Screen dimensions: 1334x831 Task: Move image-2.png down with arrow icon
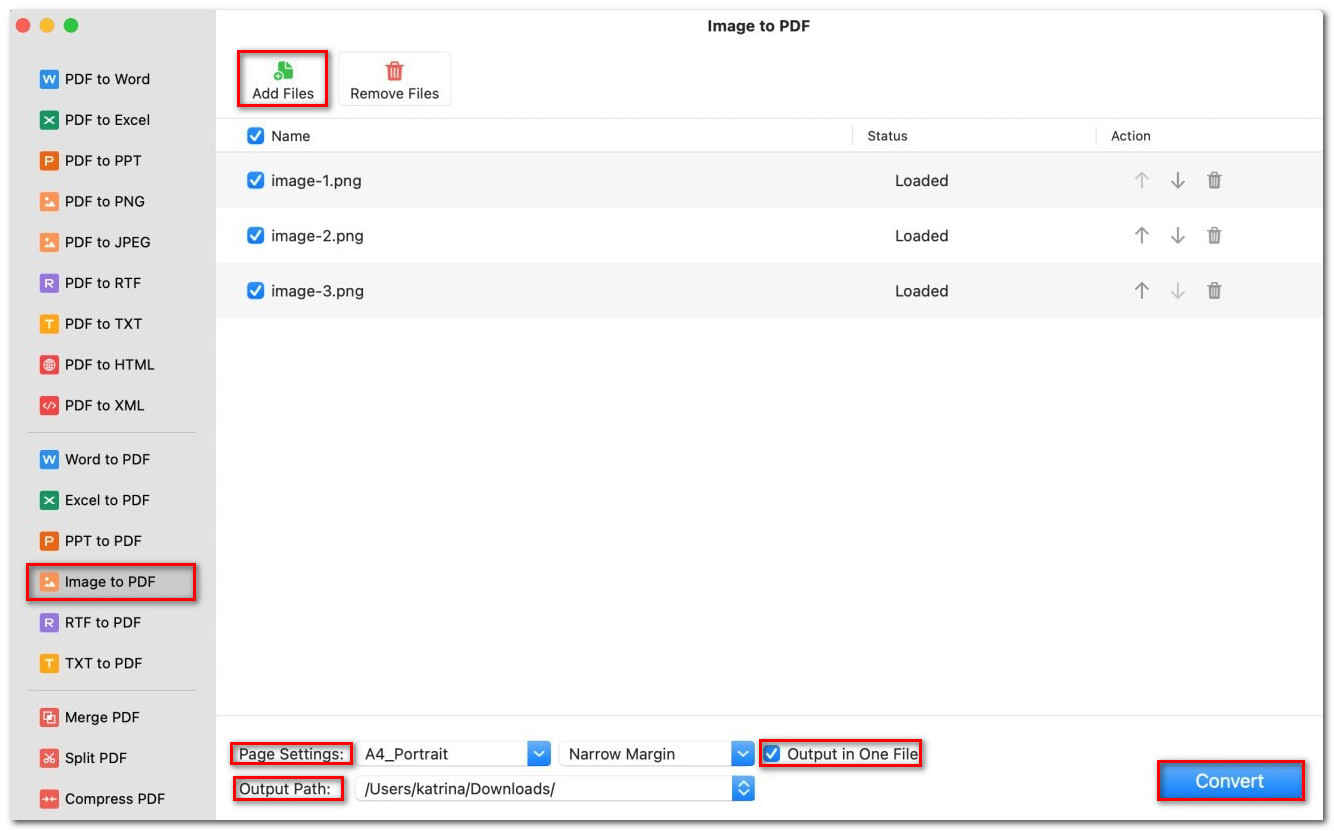pyautogui.click(x=1177, y=236)
